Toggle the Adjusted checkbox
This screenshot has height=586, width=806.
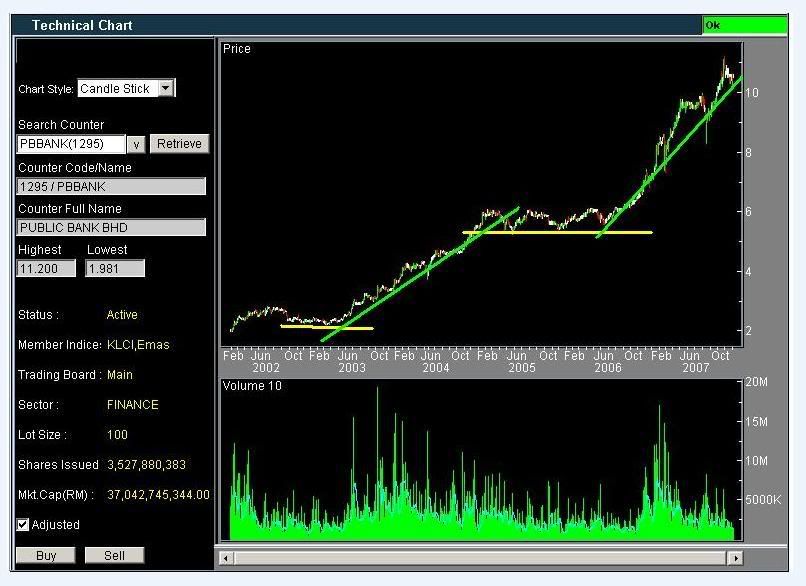(x=23, y=525)
